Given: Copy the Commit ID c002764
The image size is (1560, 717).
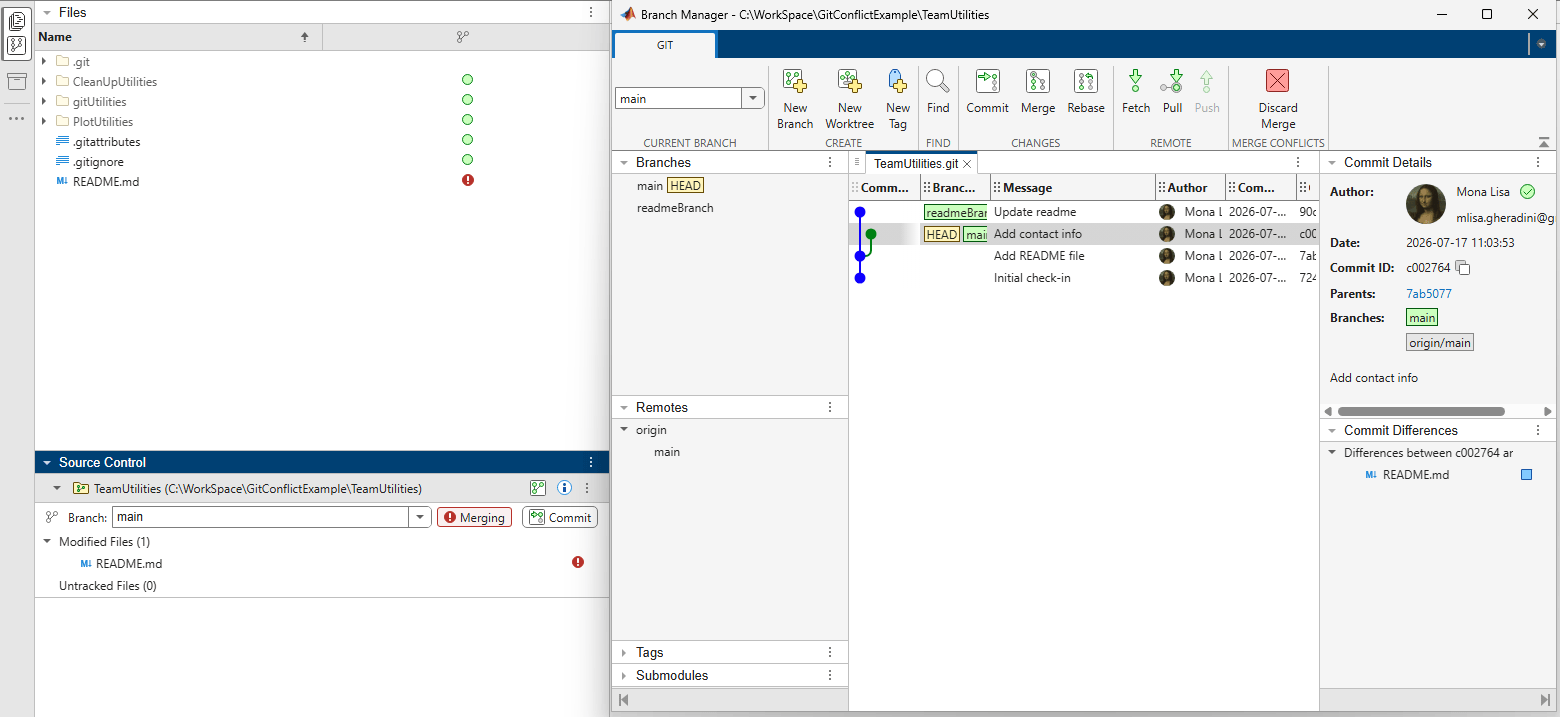Looking at the screenshot, I should coord(1463,267).
